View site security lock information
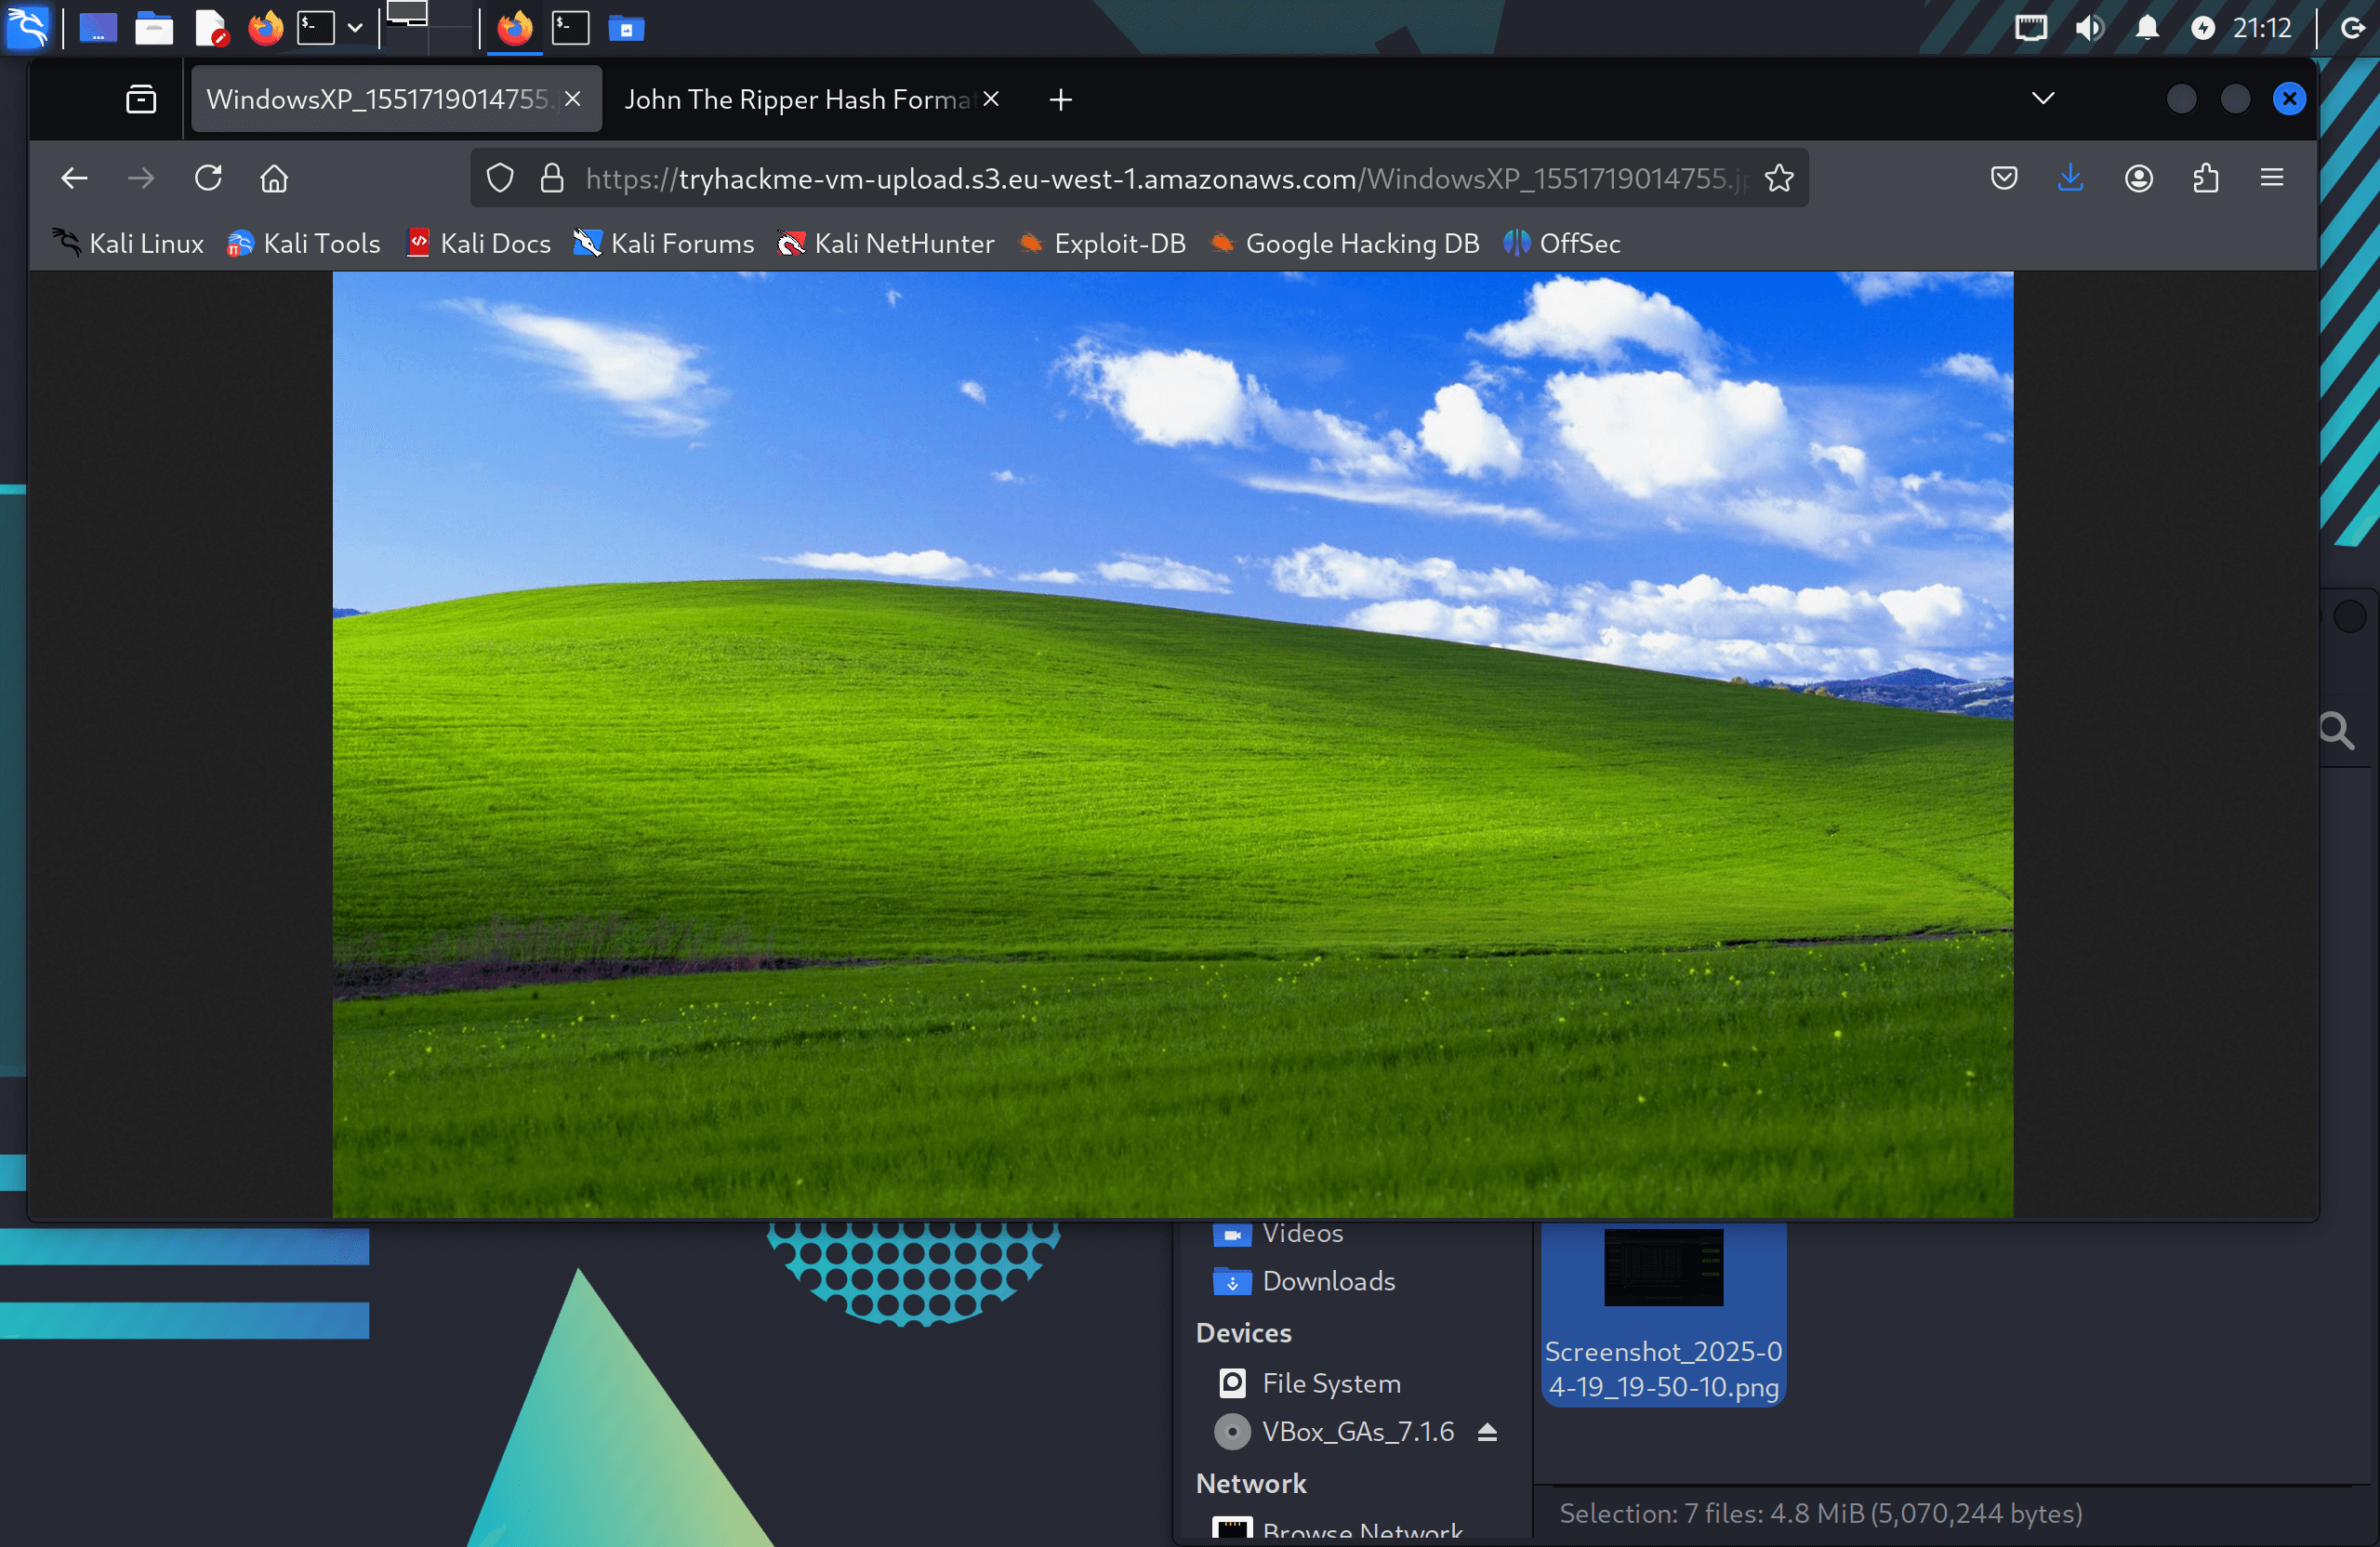The image size is (2380, 1547). 552,178
